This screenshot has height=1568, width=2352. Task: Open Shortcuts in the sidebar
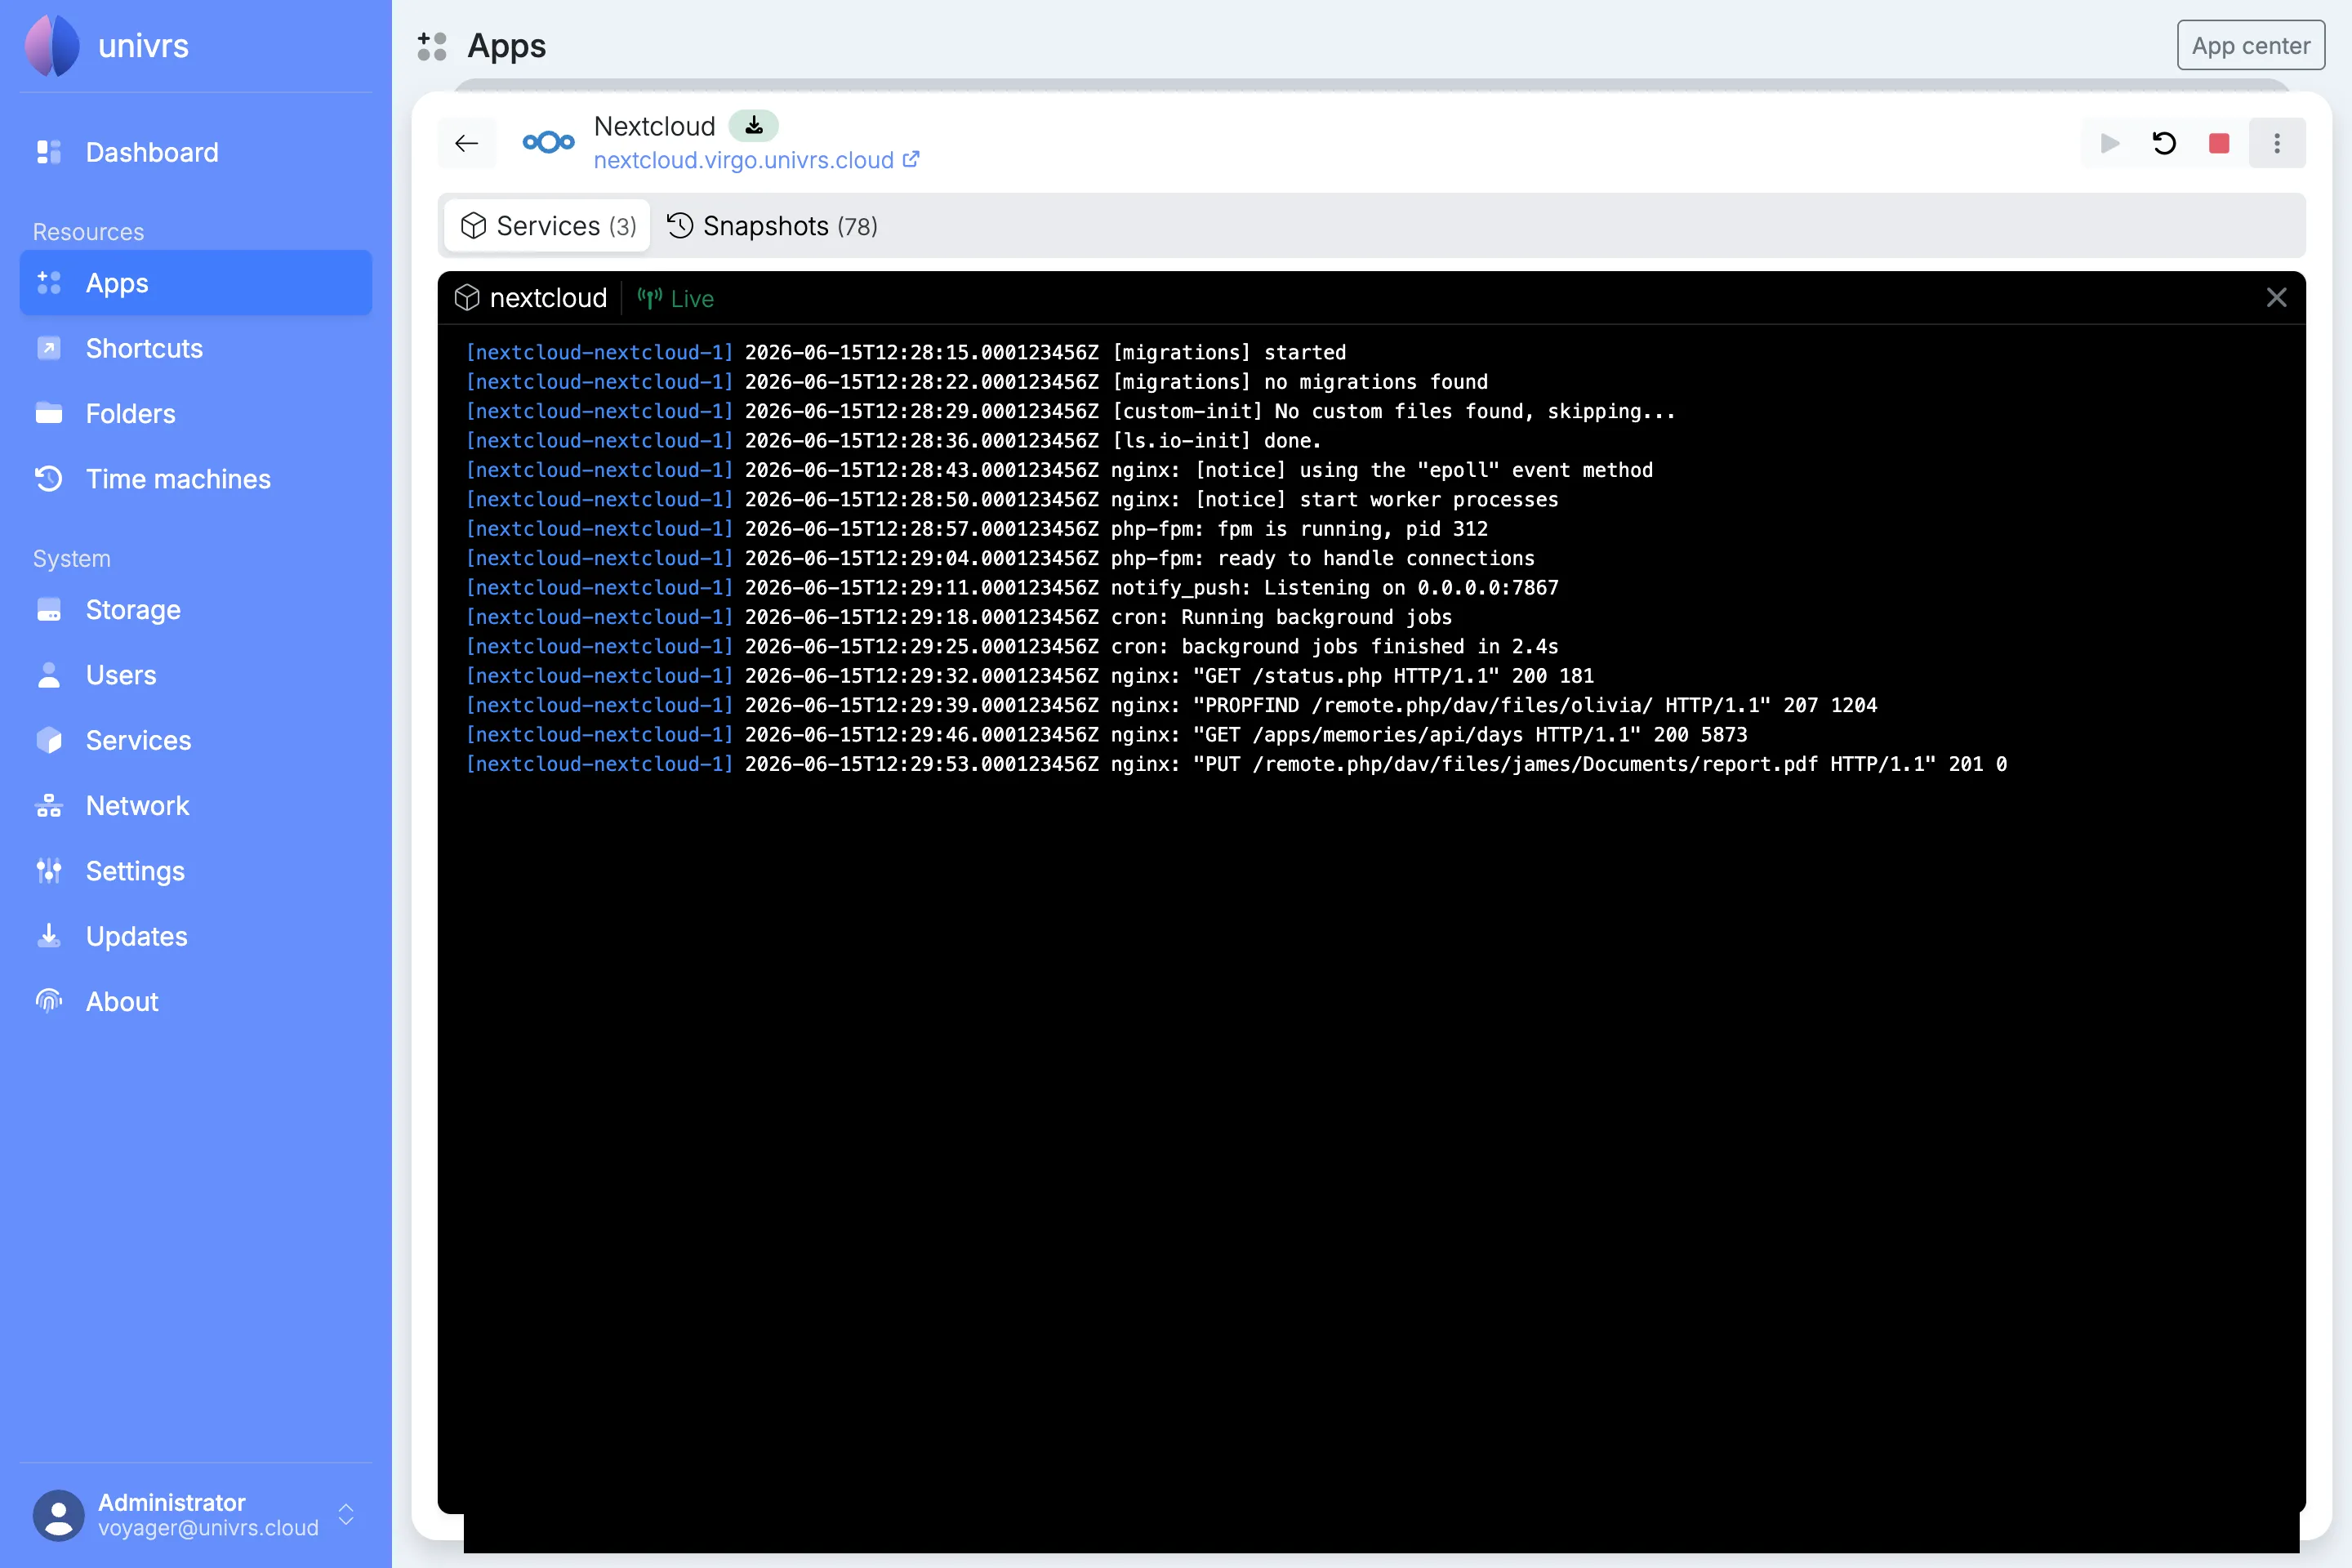196,348
